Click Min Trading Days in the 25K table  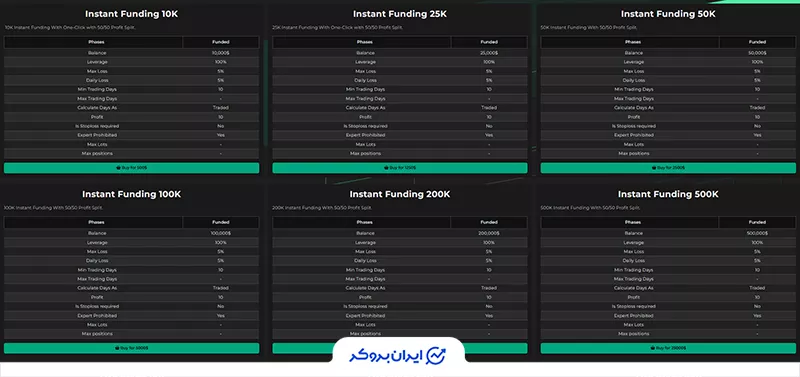pyautogui.click(x=365, y=89)
